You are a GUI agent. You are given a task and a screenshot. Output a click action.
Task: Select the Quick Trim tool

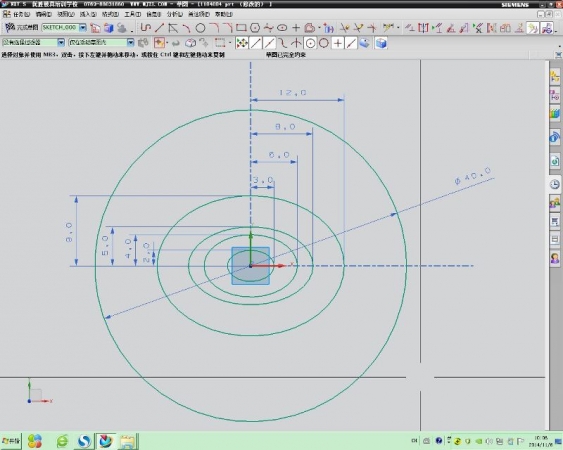345,28
